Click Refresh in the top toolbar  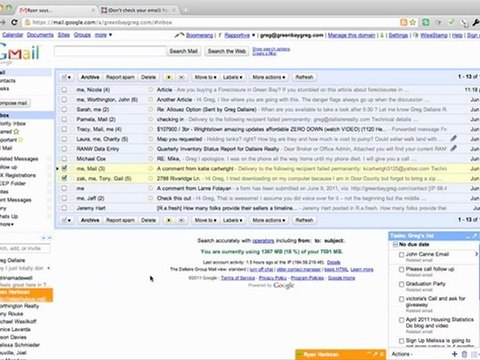point(304,77)
